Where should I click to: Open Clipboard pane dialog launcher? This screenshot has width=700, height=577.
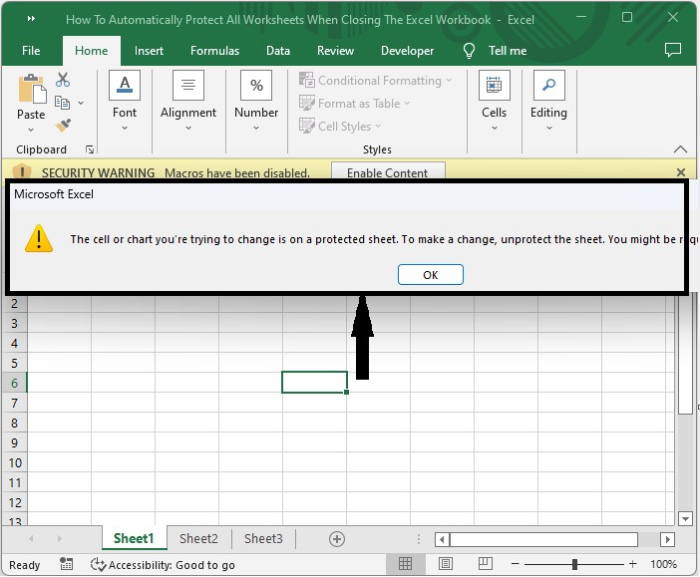(89, 150)
